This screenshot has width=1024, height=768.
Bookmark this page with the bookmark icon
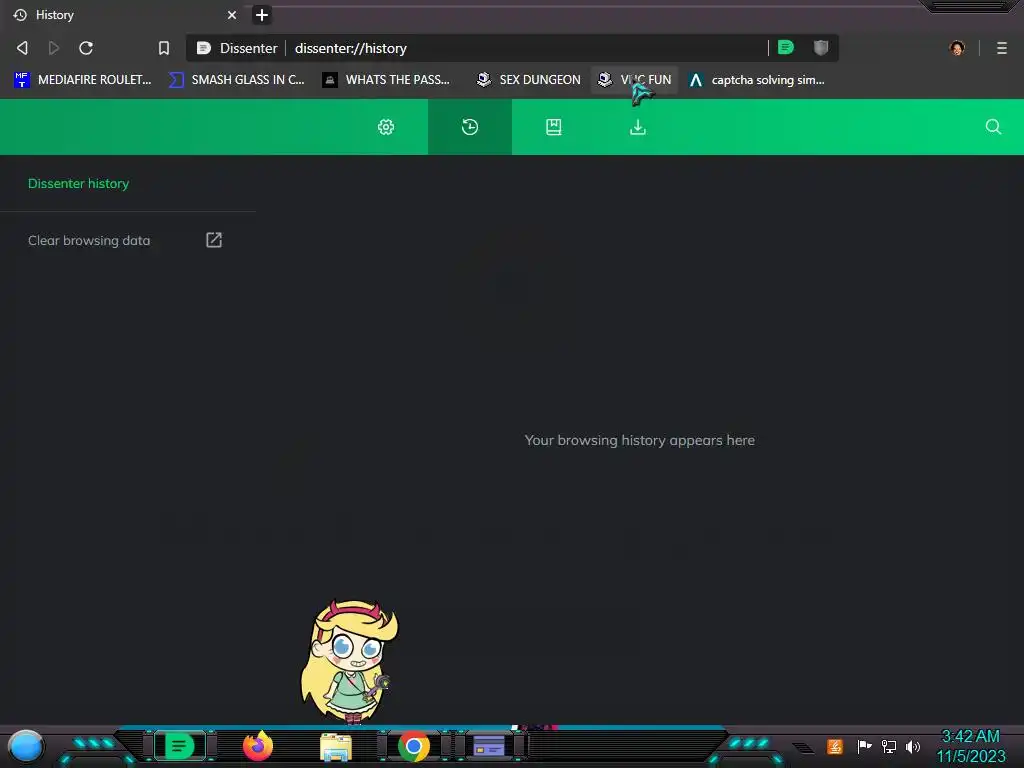tap(164, 48)
